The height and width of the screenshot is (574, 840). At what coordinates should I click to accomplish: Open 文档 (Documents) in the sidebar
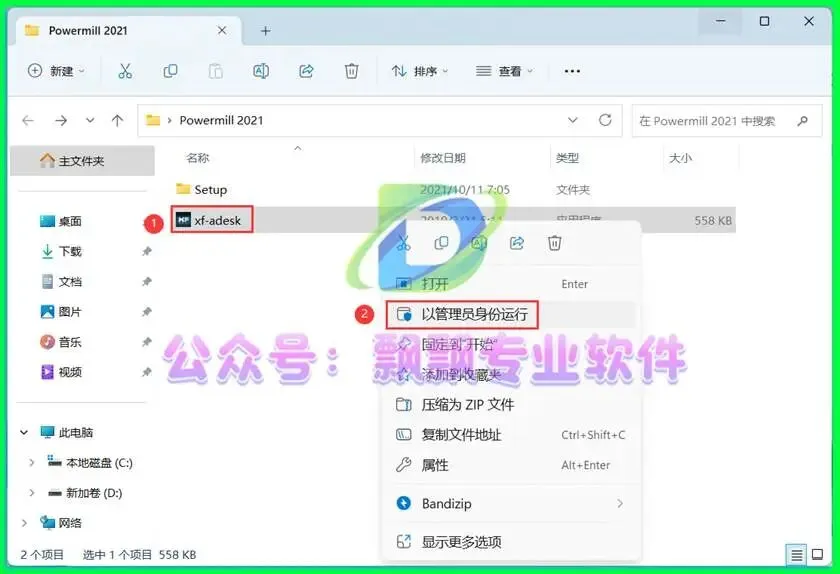[61, 281]
